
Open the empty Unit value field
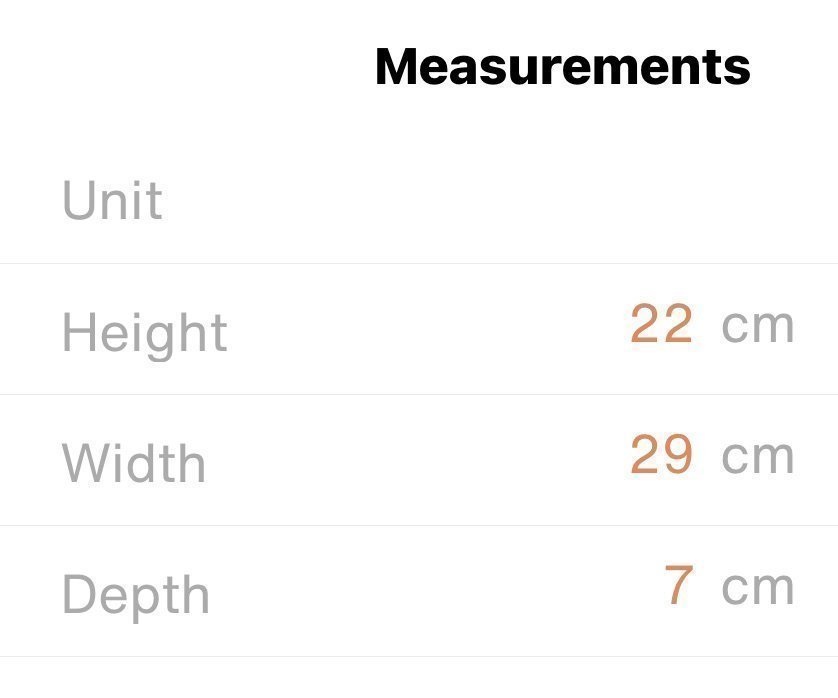tap(600, 200)
